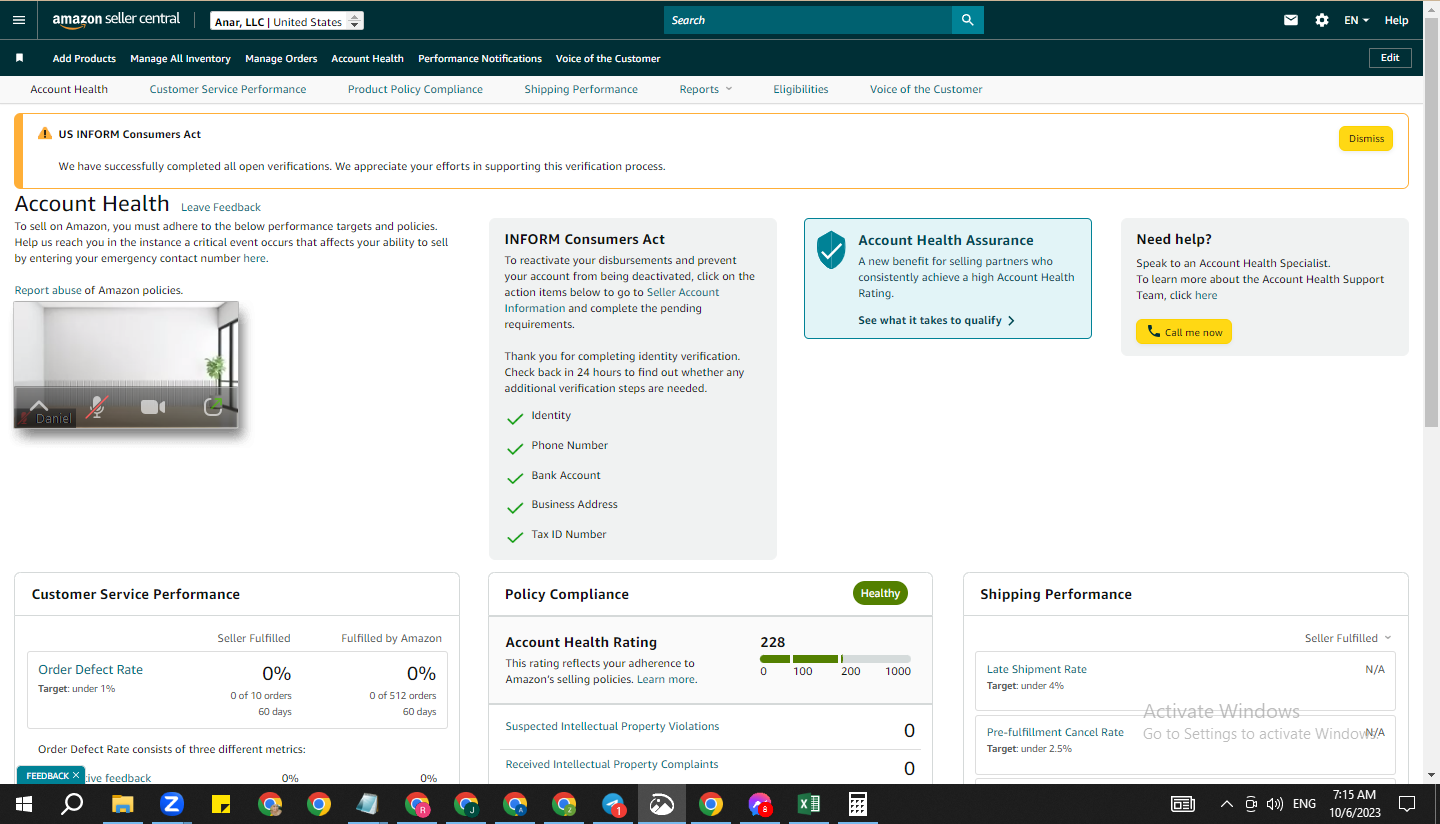Image resolution: width=1440 pixels, height=824 pixels.
Task: Open Received Intellectual Property Complaints
Action: [612, 764]
